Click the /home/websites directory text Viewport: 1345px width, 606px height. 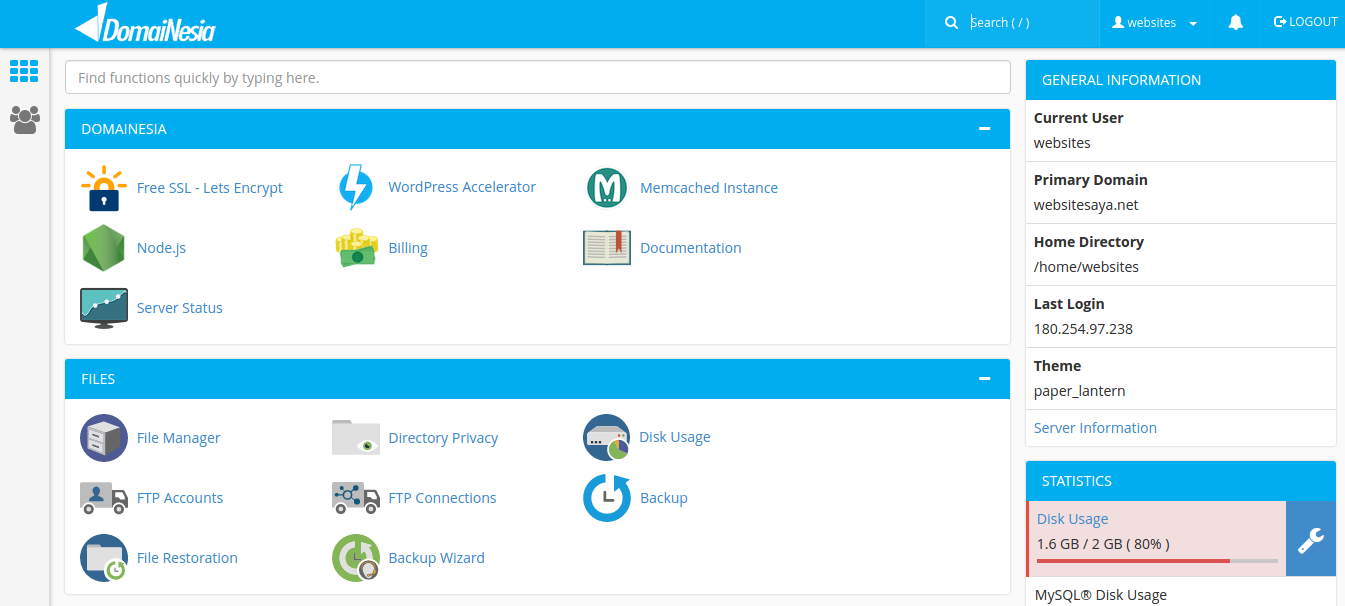[x=1086, y=267]
